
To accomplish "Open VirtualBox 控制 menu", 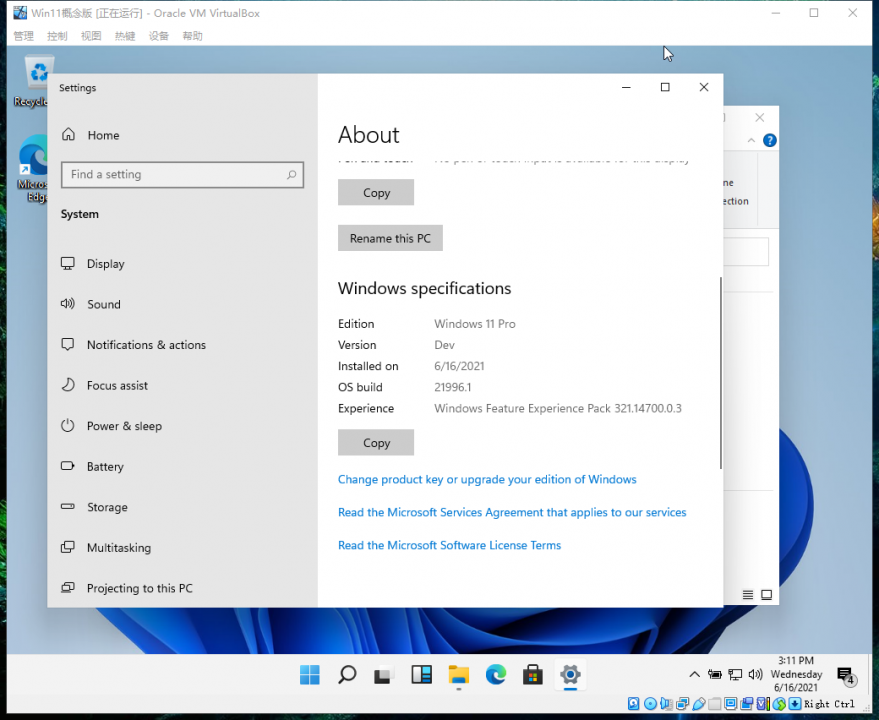I will tap(57, 36).
